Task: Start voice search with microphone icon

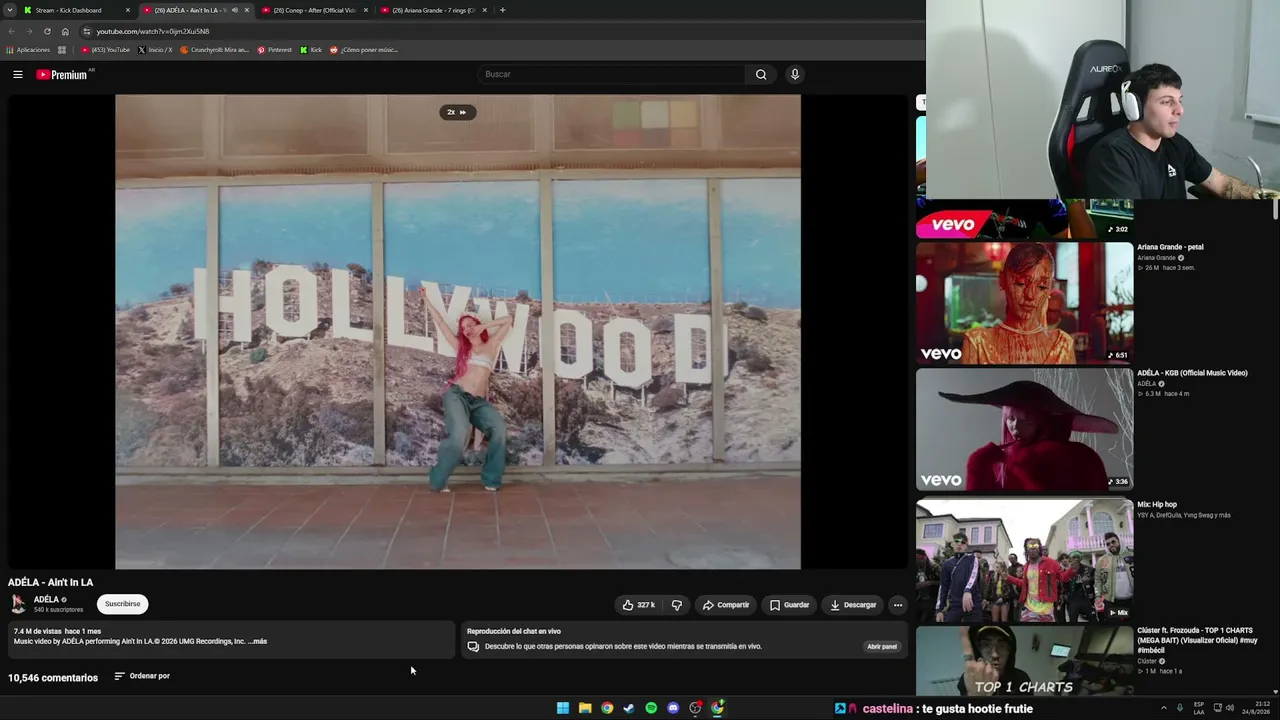Action: coord(795,74)
